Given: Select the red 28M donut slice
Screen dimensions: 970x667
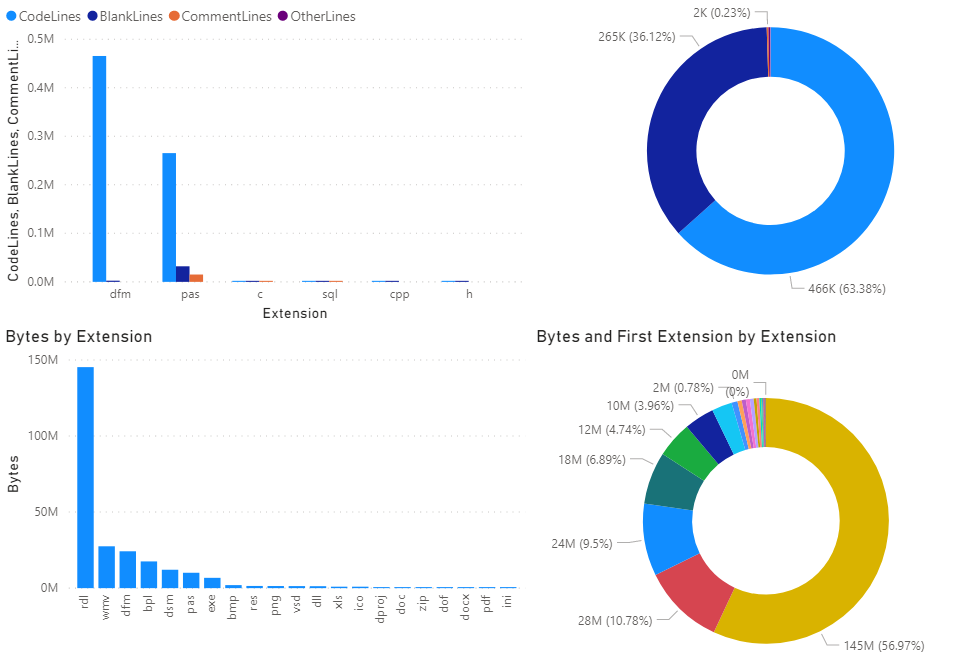Looking at the screenshot, I should [x=696, y=591].
